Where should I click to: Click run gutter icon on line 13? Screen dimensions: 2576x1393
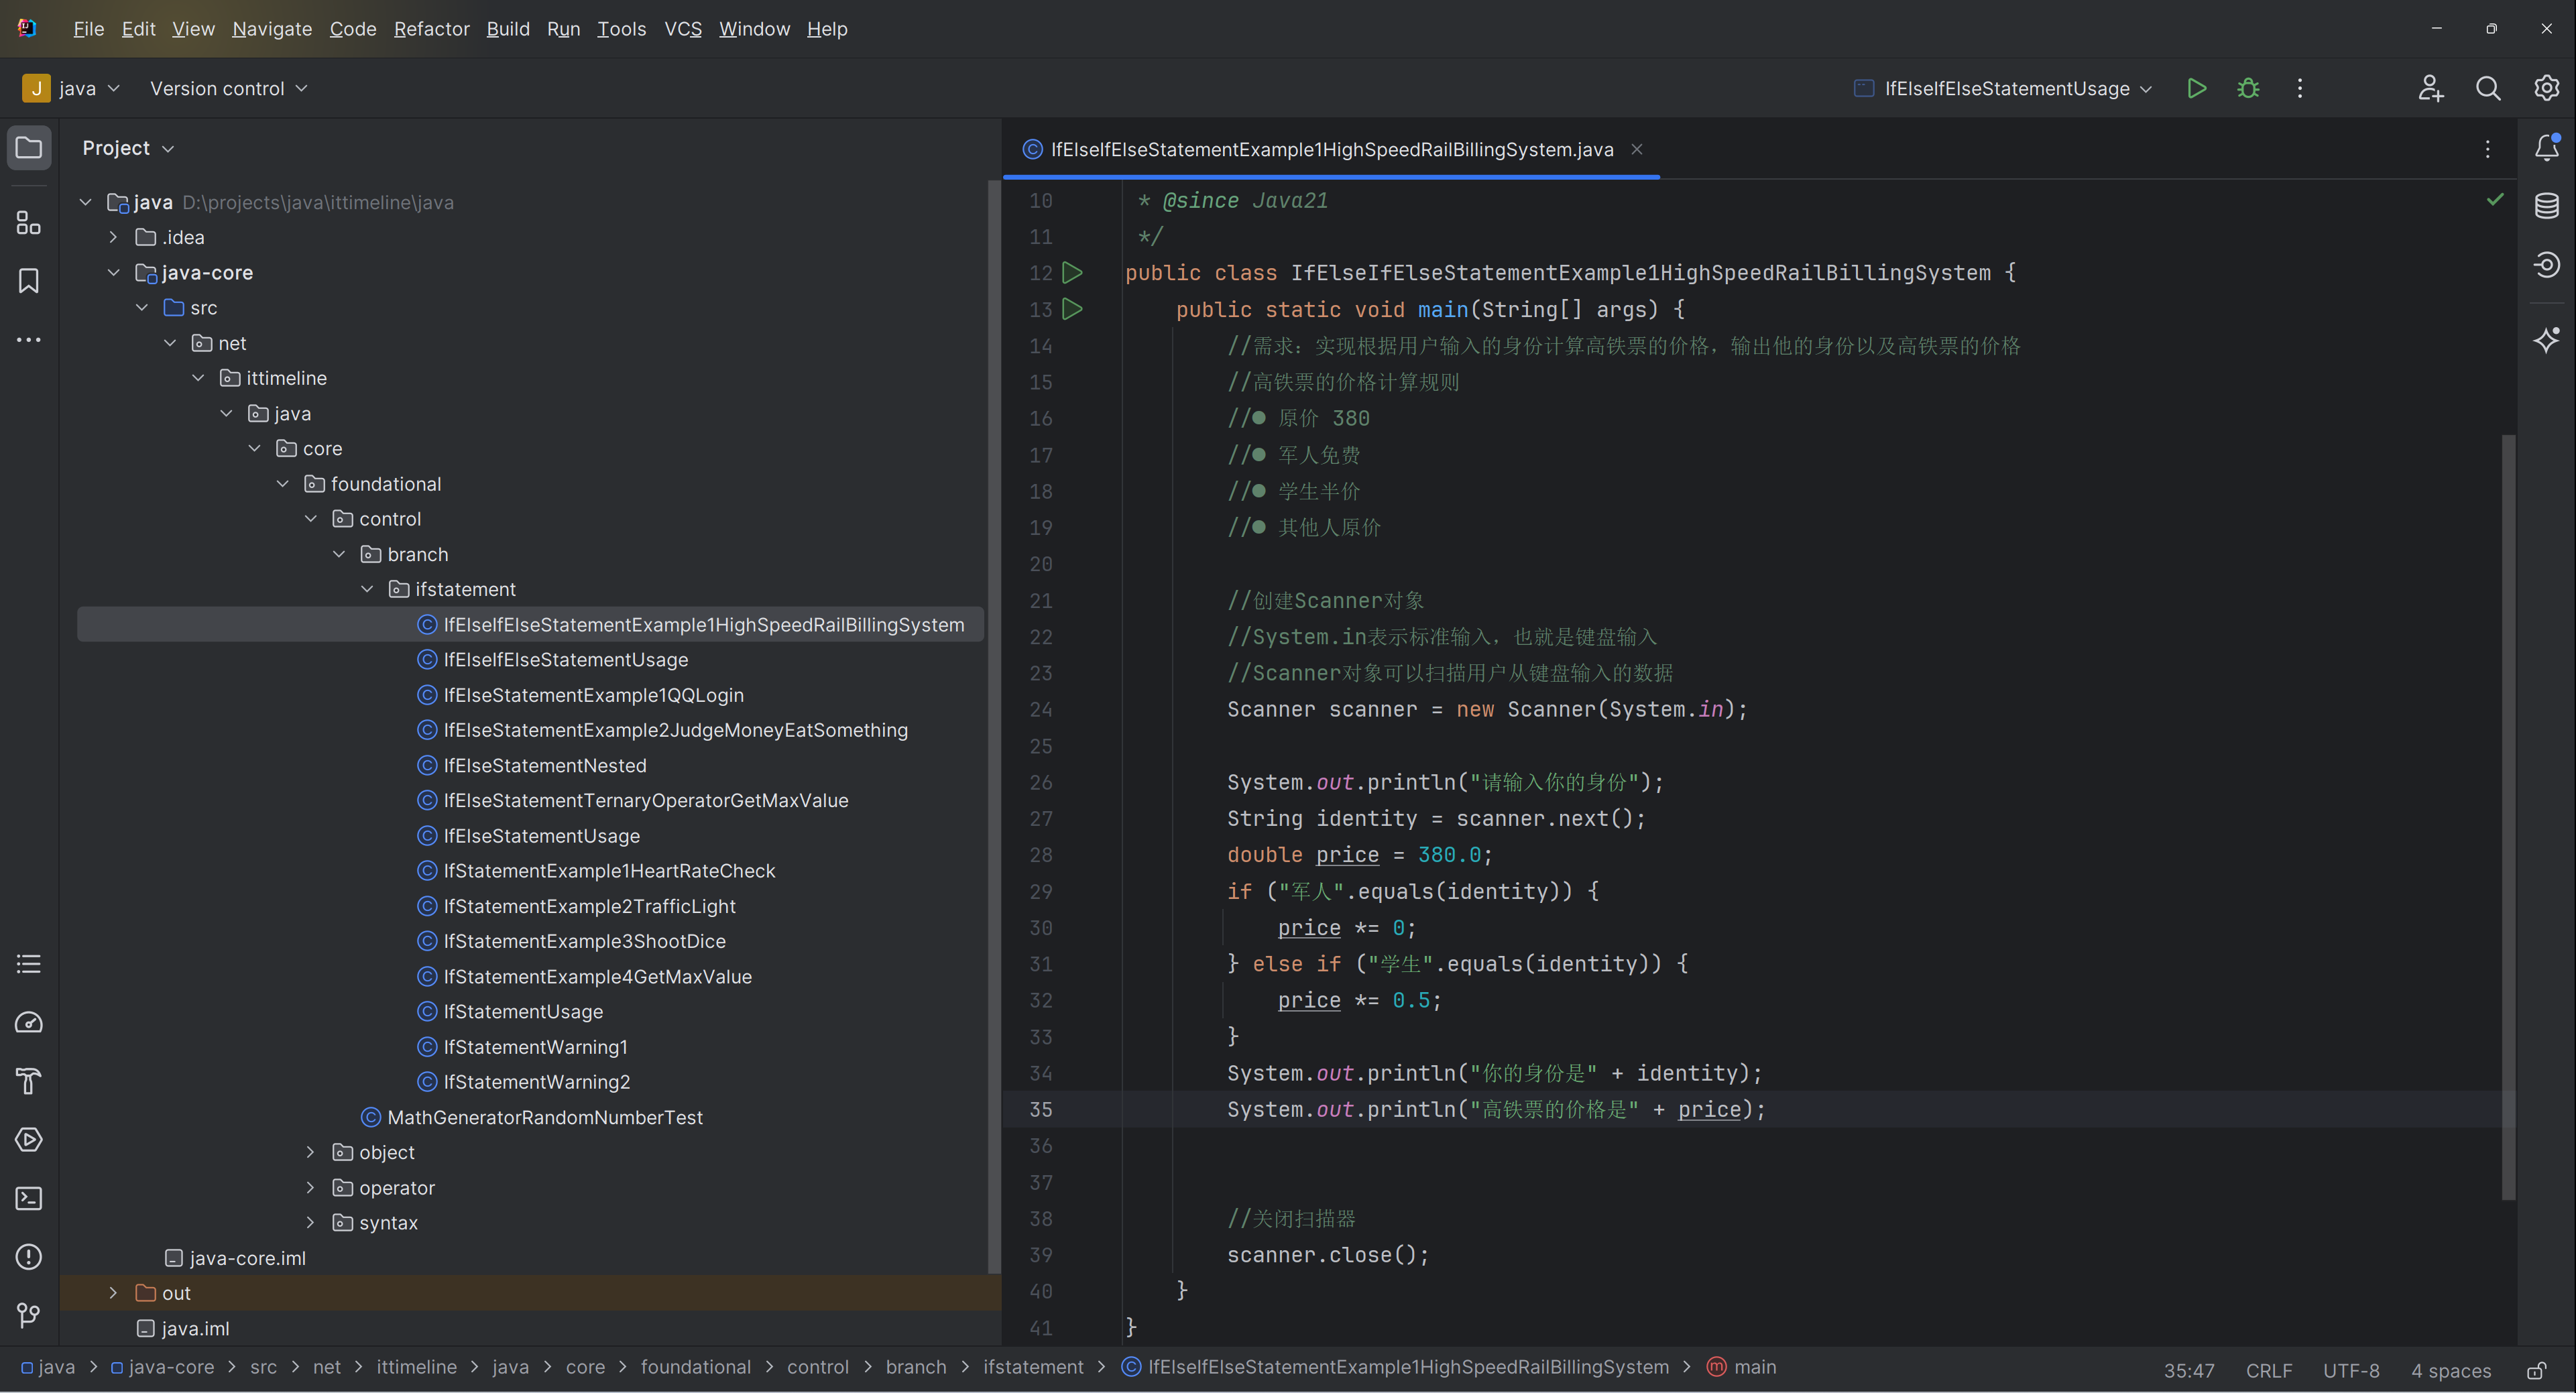(x=1072, y=309)
